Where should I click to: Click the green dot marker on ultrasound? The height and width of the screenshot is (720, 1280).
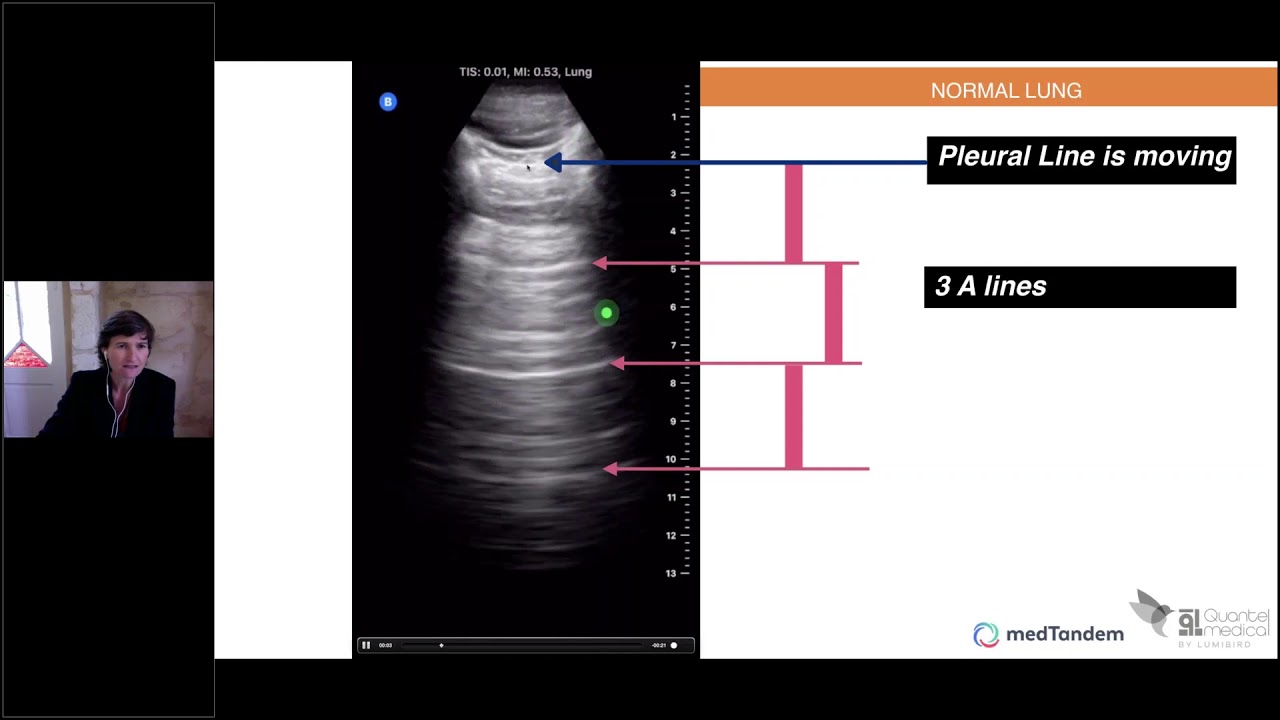606,314
